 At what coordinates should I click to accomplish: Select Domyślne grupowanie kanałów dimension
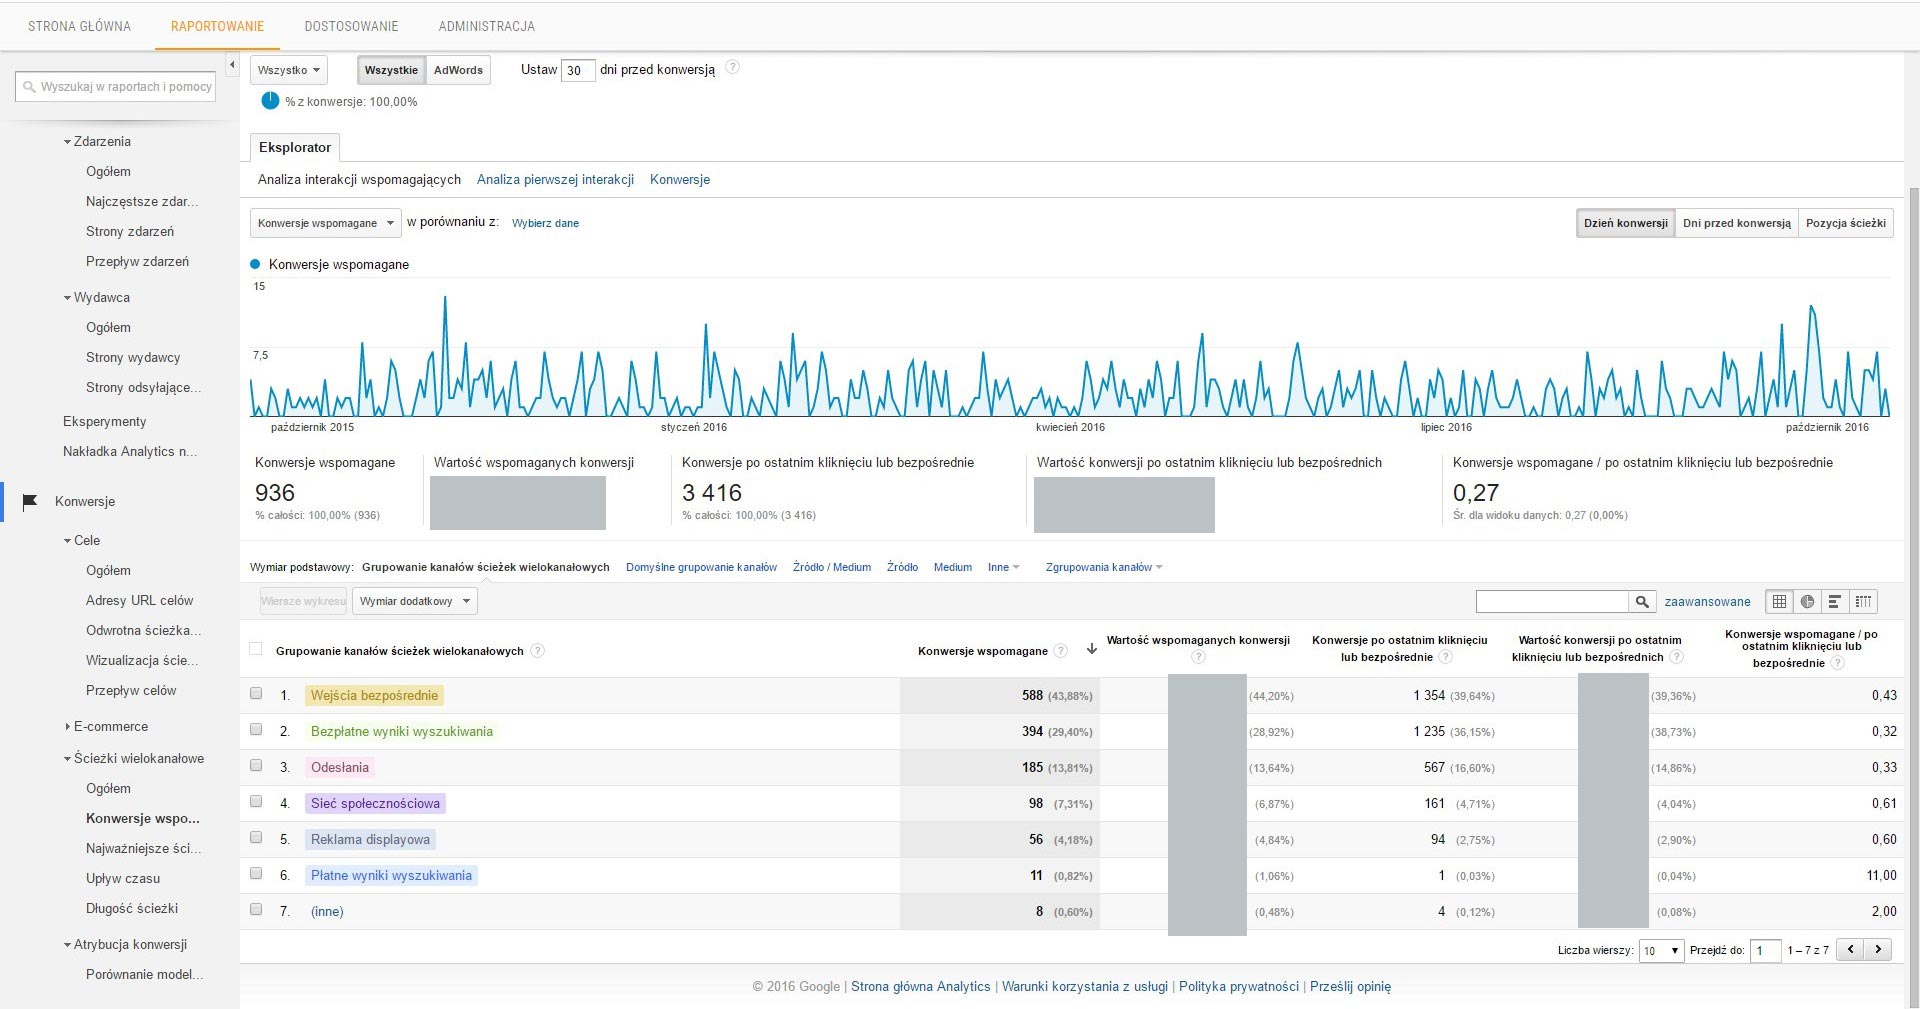pos(701,567)
